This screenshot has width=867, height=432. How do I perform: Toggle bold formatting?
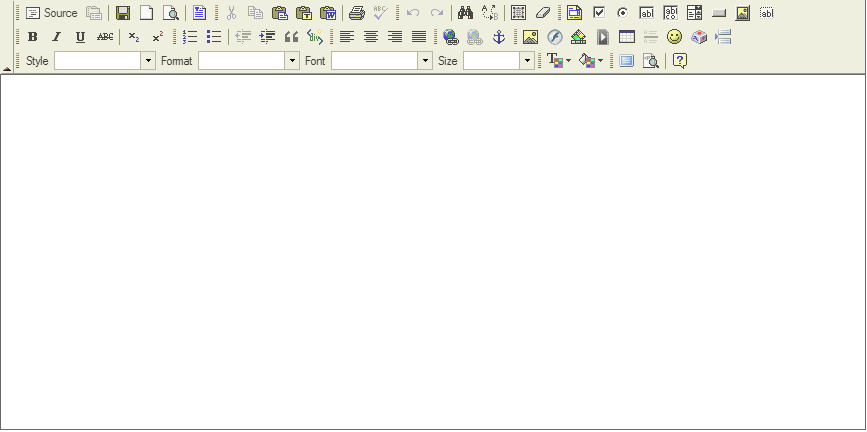click(33, 37)
